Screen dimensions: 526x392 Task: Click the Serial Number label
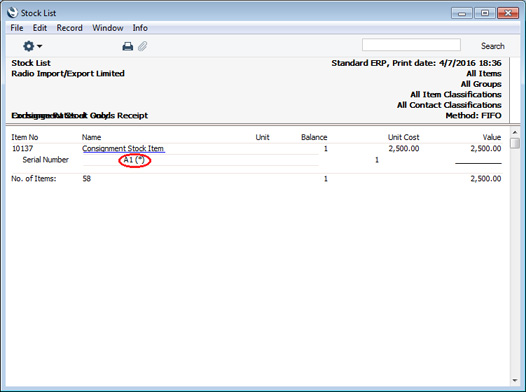pyautogui.click(x=46, y=160)
